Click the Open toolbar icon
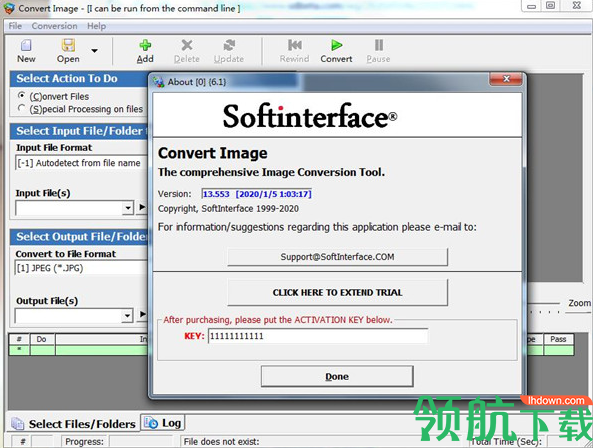This screenshot has height=448, width=593. (68, 45)
